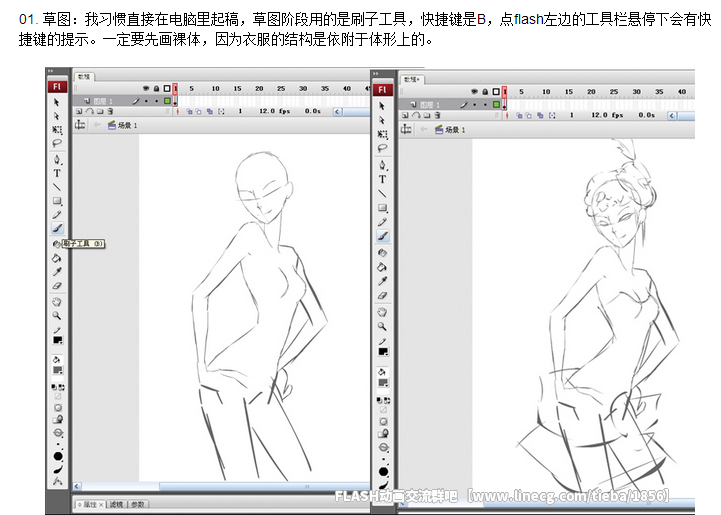Select the Eyedropper tool in left Flash window

point(57,272)
